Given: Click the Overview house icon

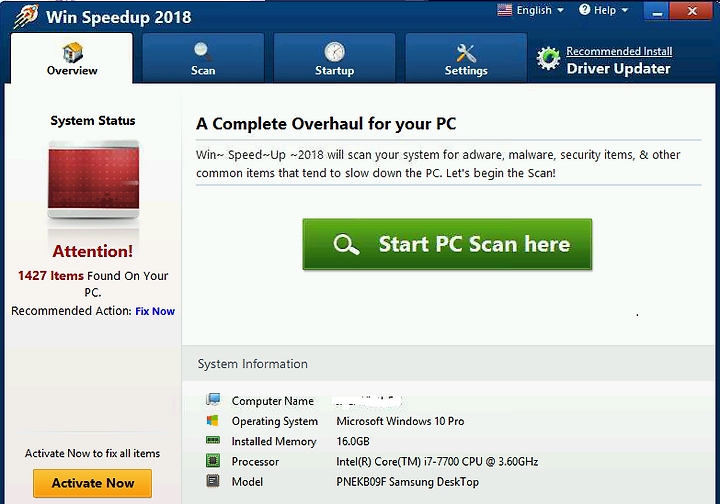Looking at the screenshot, I should [x=72, y=52].
